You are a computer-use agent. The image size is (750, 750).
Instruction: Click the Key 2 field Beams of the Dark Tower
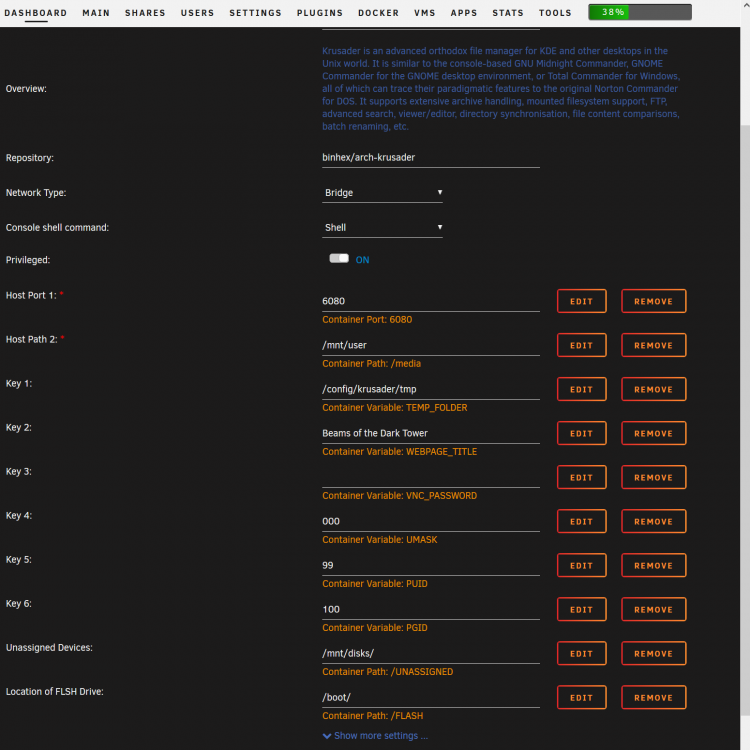tap(431, 433)
